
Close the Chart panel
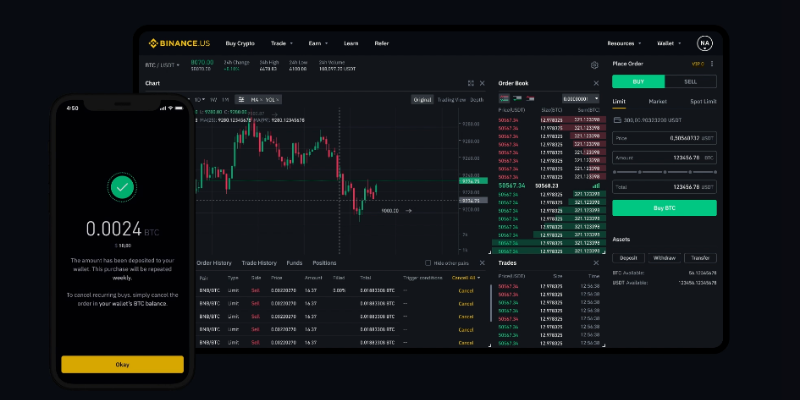pyautogui.click(x=482, y=83)
